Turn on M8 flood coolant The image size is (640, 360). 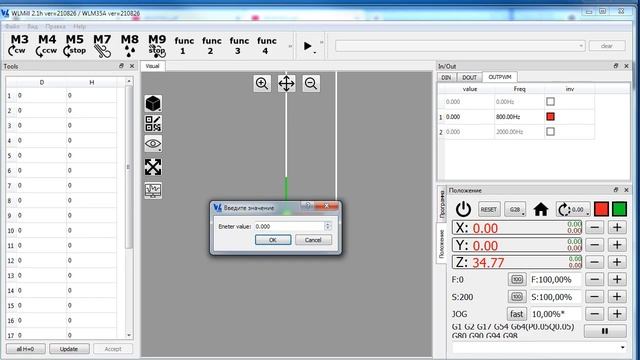(x=129, y=45)
